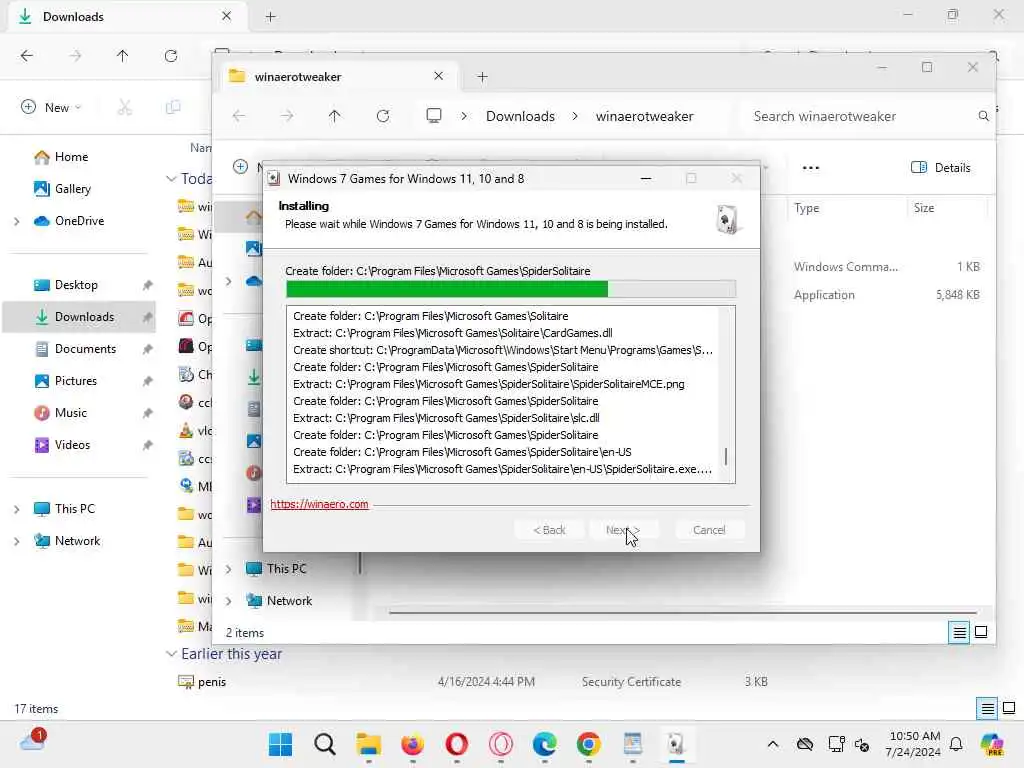The width and height of the screenshot is (1024, 768).
Task: Click chevron after Downloads in address bar
Action: [x=575, y=116]
